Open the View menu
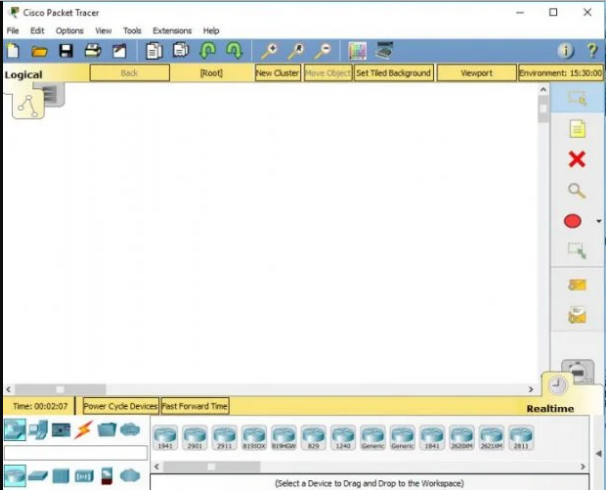Screen dimensions: 606x490 [103, 31]
